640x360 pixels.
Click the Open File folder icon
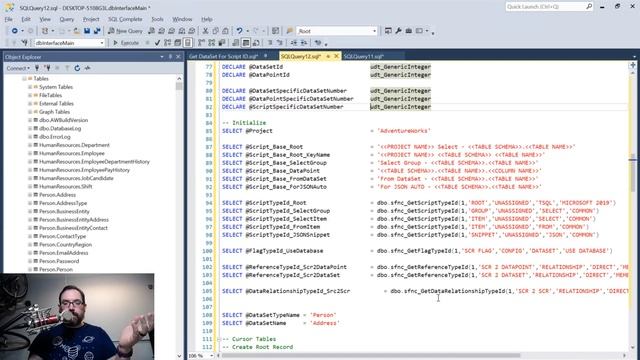coord(76,31)
